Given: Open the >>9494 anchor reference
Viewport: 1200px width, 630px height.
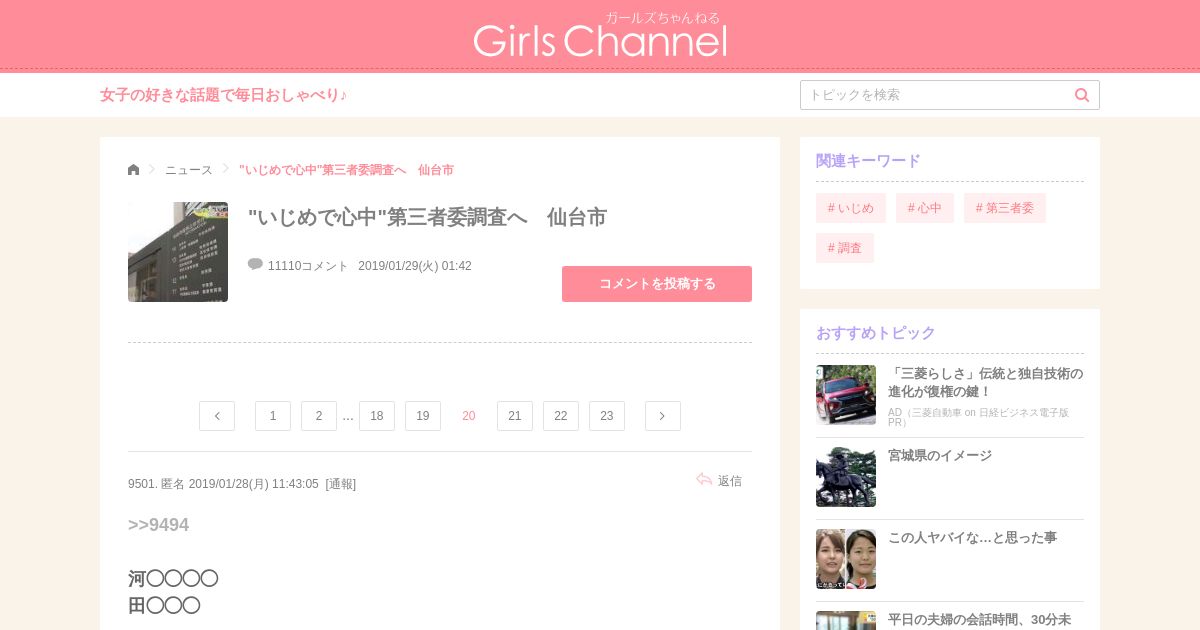Looking at the screenshot, I should [158, 525].
